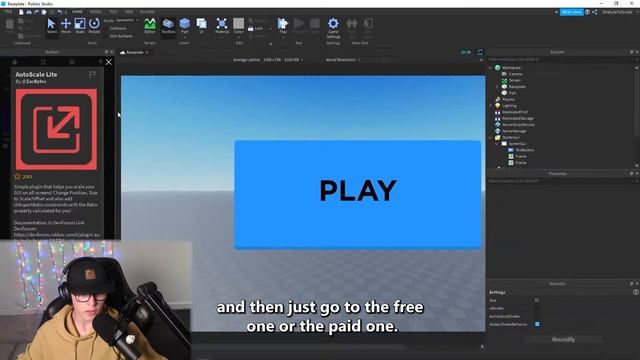This screenshot has height=360, width=640.
Task: Select Baseplate in Explorer
Action: coord(517,87)
